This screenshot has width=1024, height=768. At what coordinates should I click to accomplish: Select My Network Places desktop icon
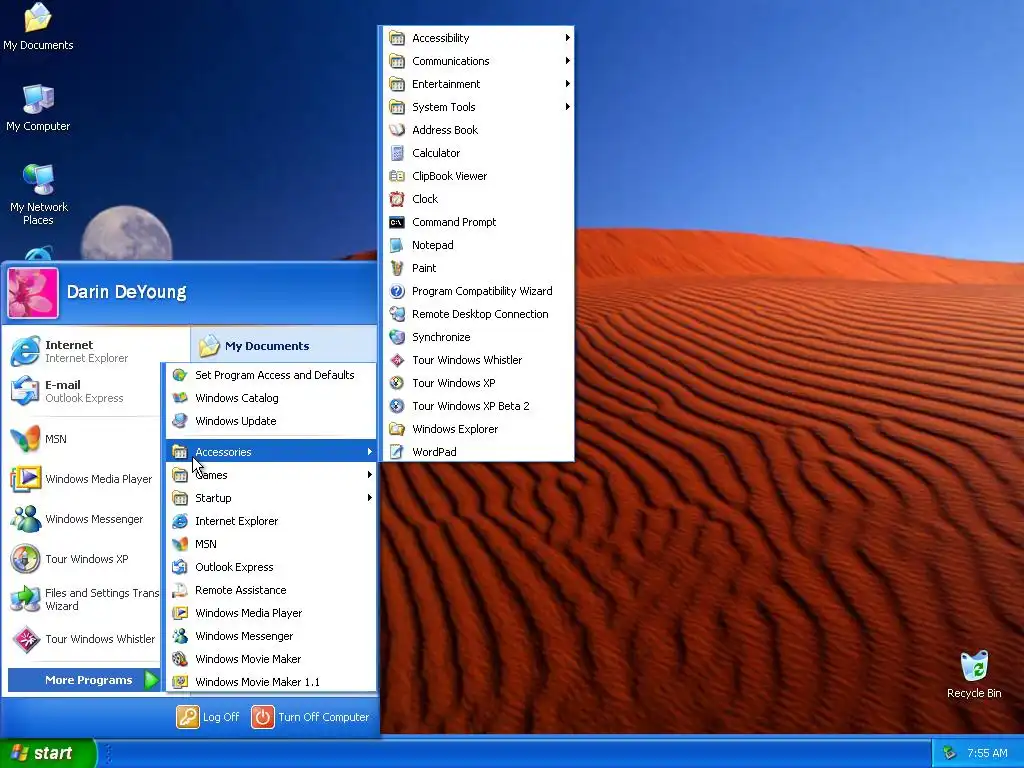pyautogui.click(x=39, y=195)
